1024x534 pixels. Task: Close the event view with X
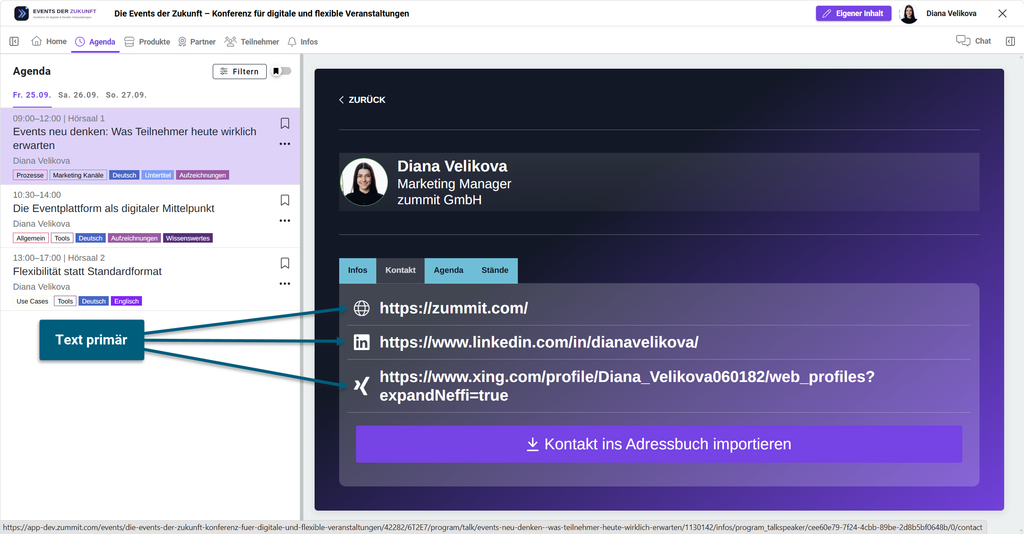click(1002, 13)
